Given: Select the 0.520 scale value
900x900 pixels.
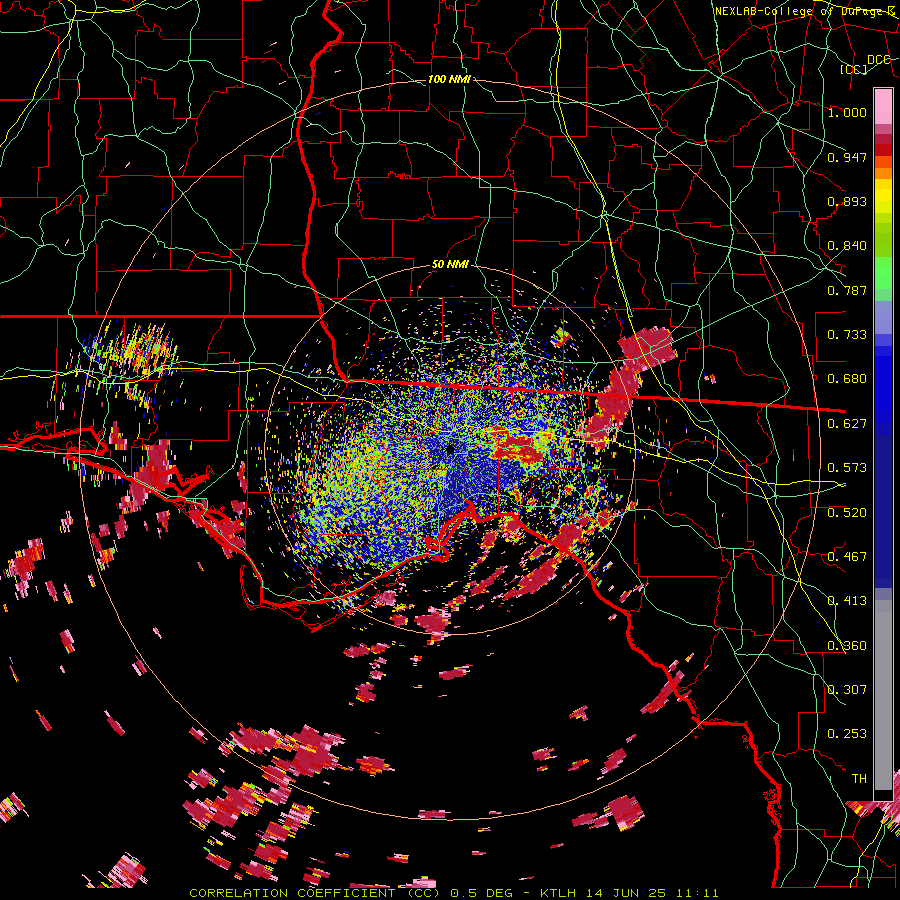Looking at the screenshot, I should pyautogui.click(x=847, y=513).
